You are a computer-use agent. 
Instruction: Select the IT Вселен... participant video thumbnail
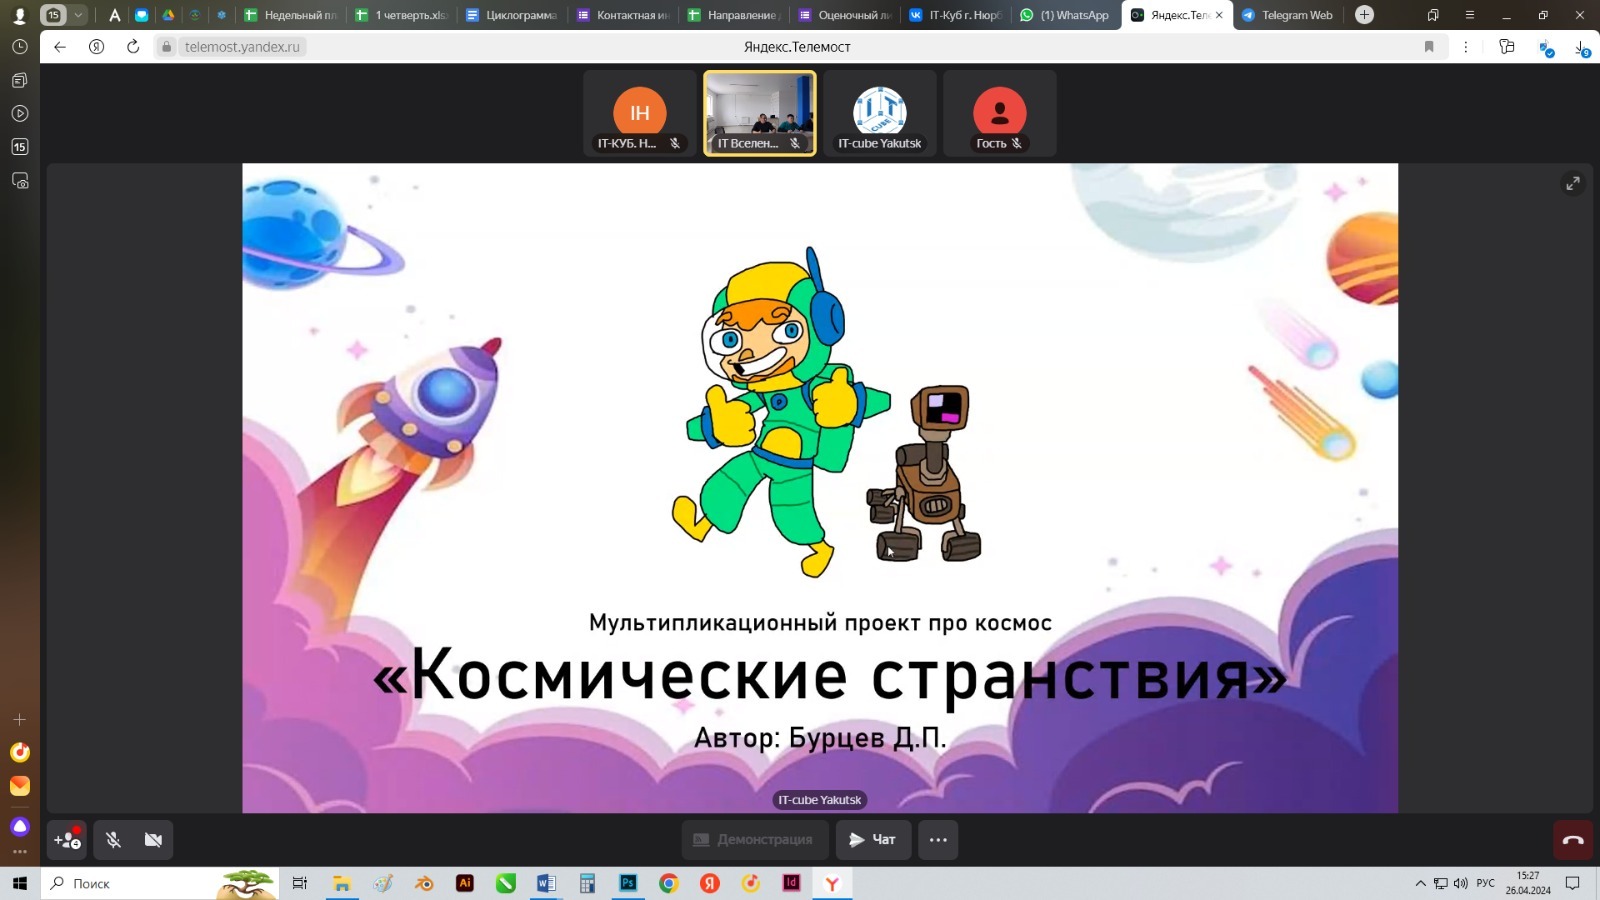tap(759, 113)
